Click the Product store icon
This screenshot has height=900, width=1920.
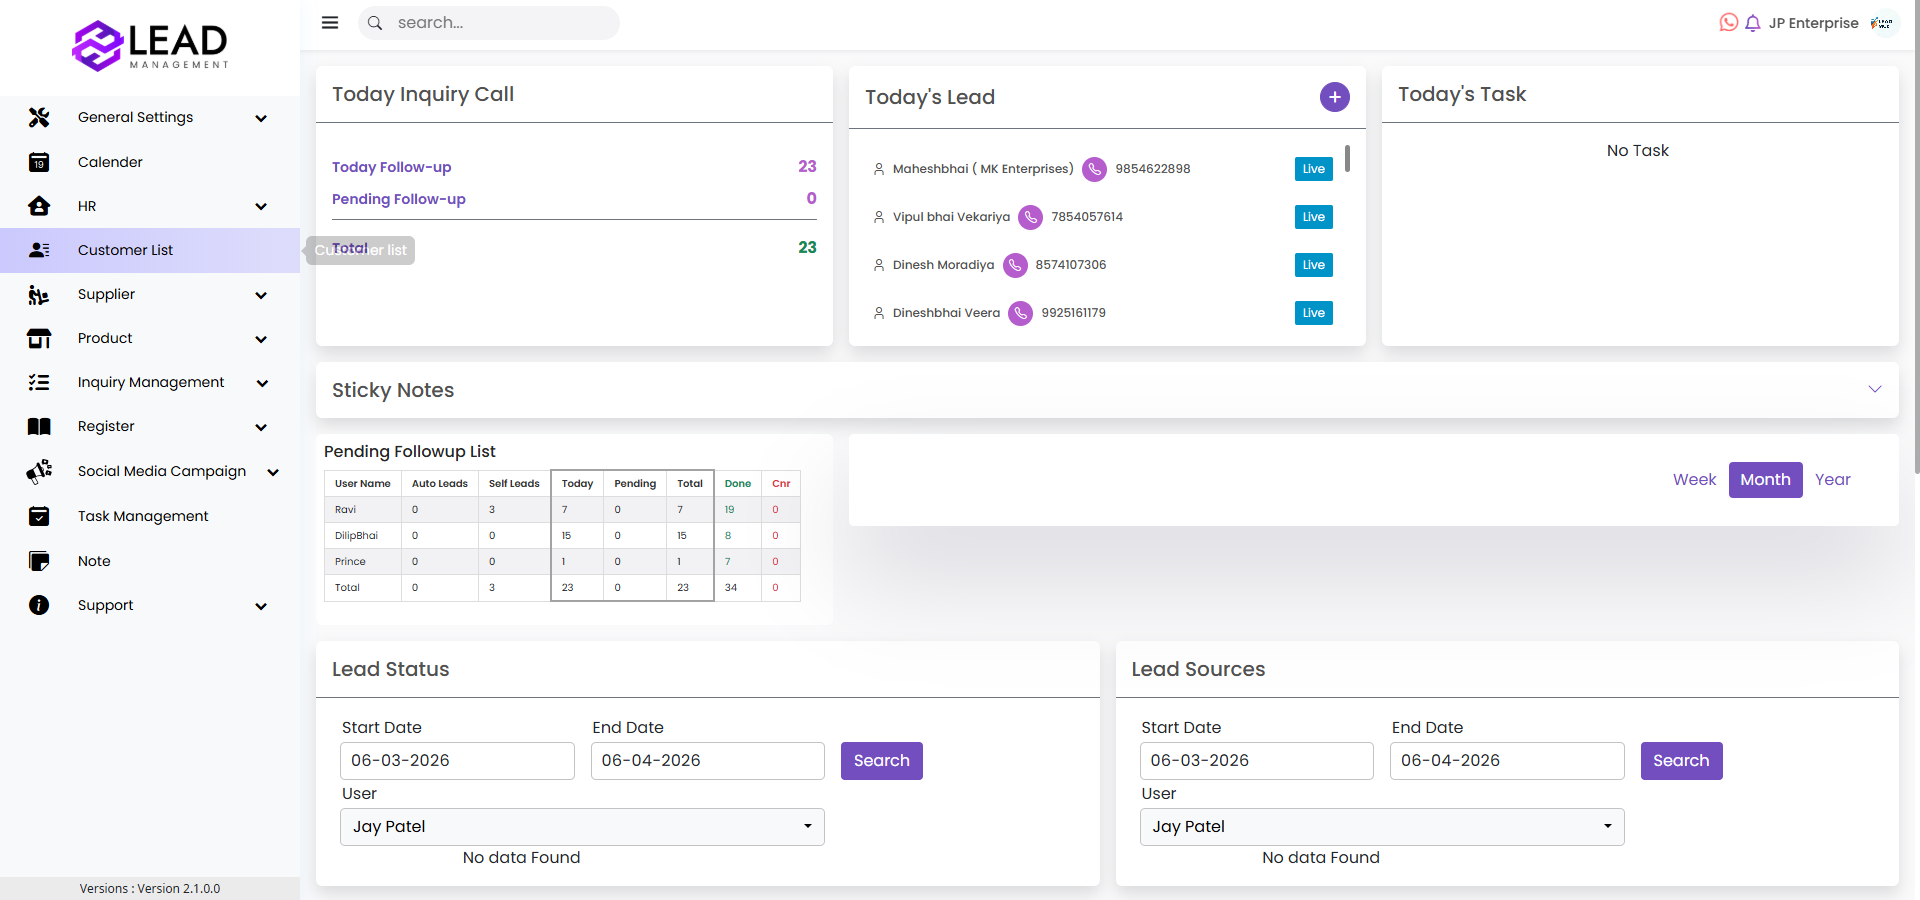point(39,339)
